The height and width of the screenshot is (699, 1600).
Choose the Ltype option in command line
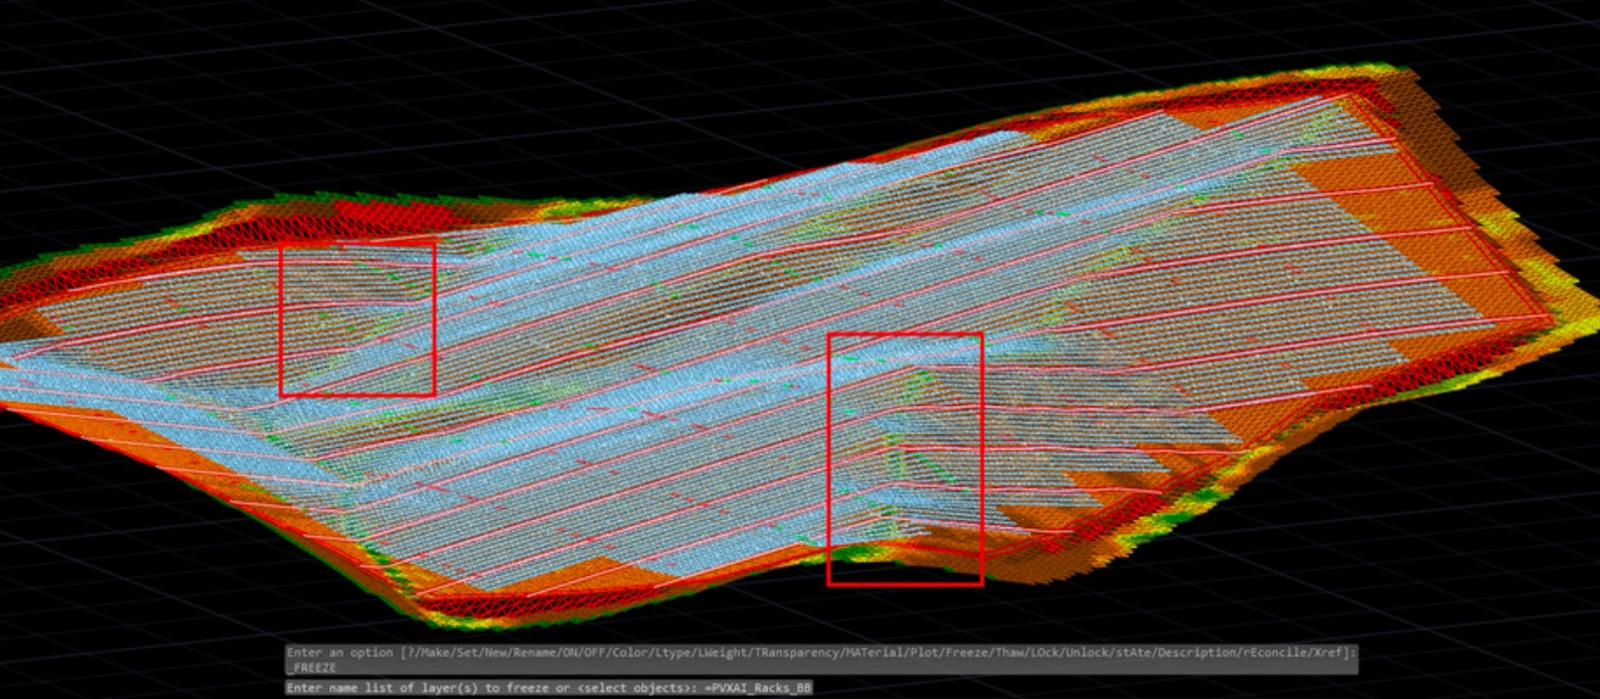[673, 653]
